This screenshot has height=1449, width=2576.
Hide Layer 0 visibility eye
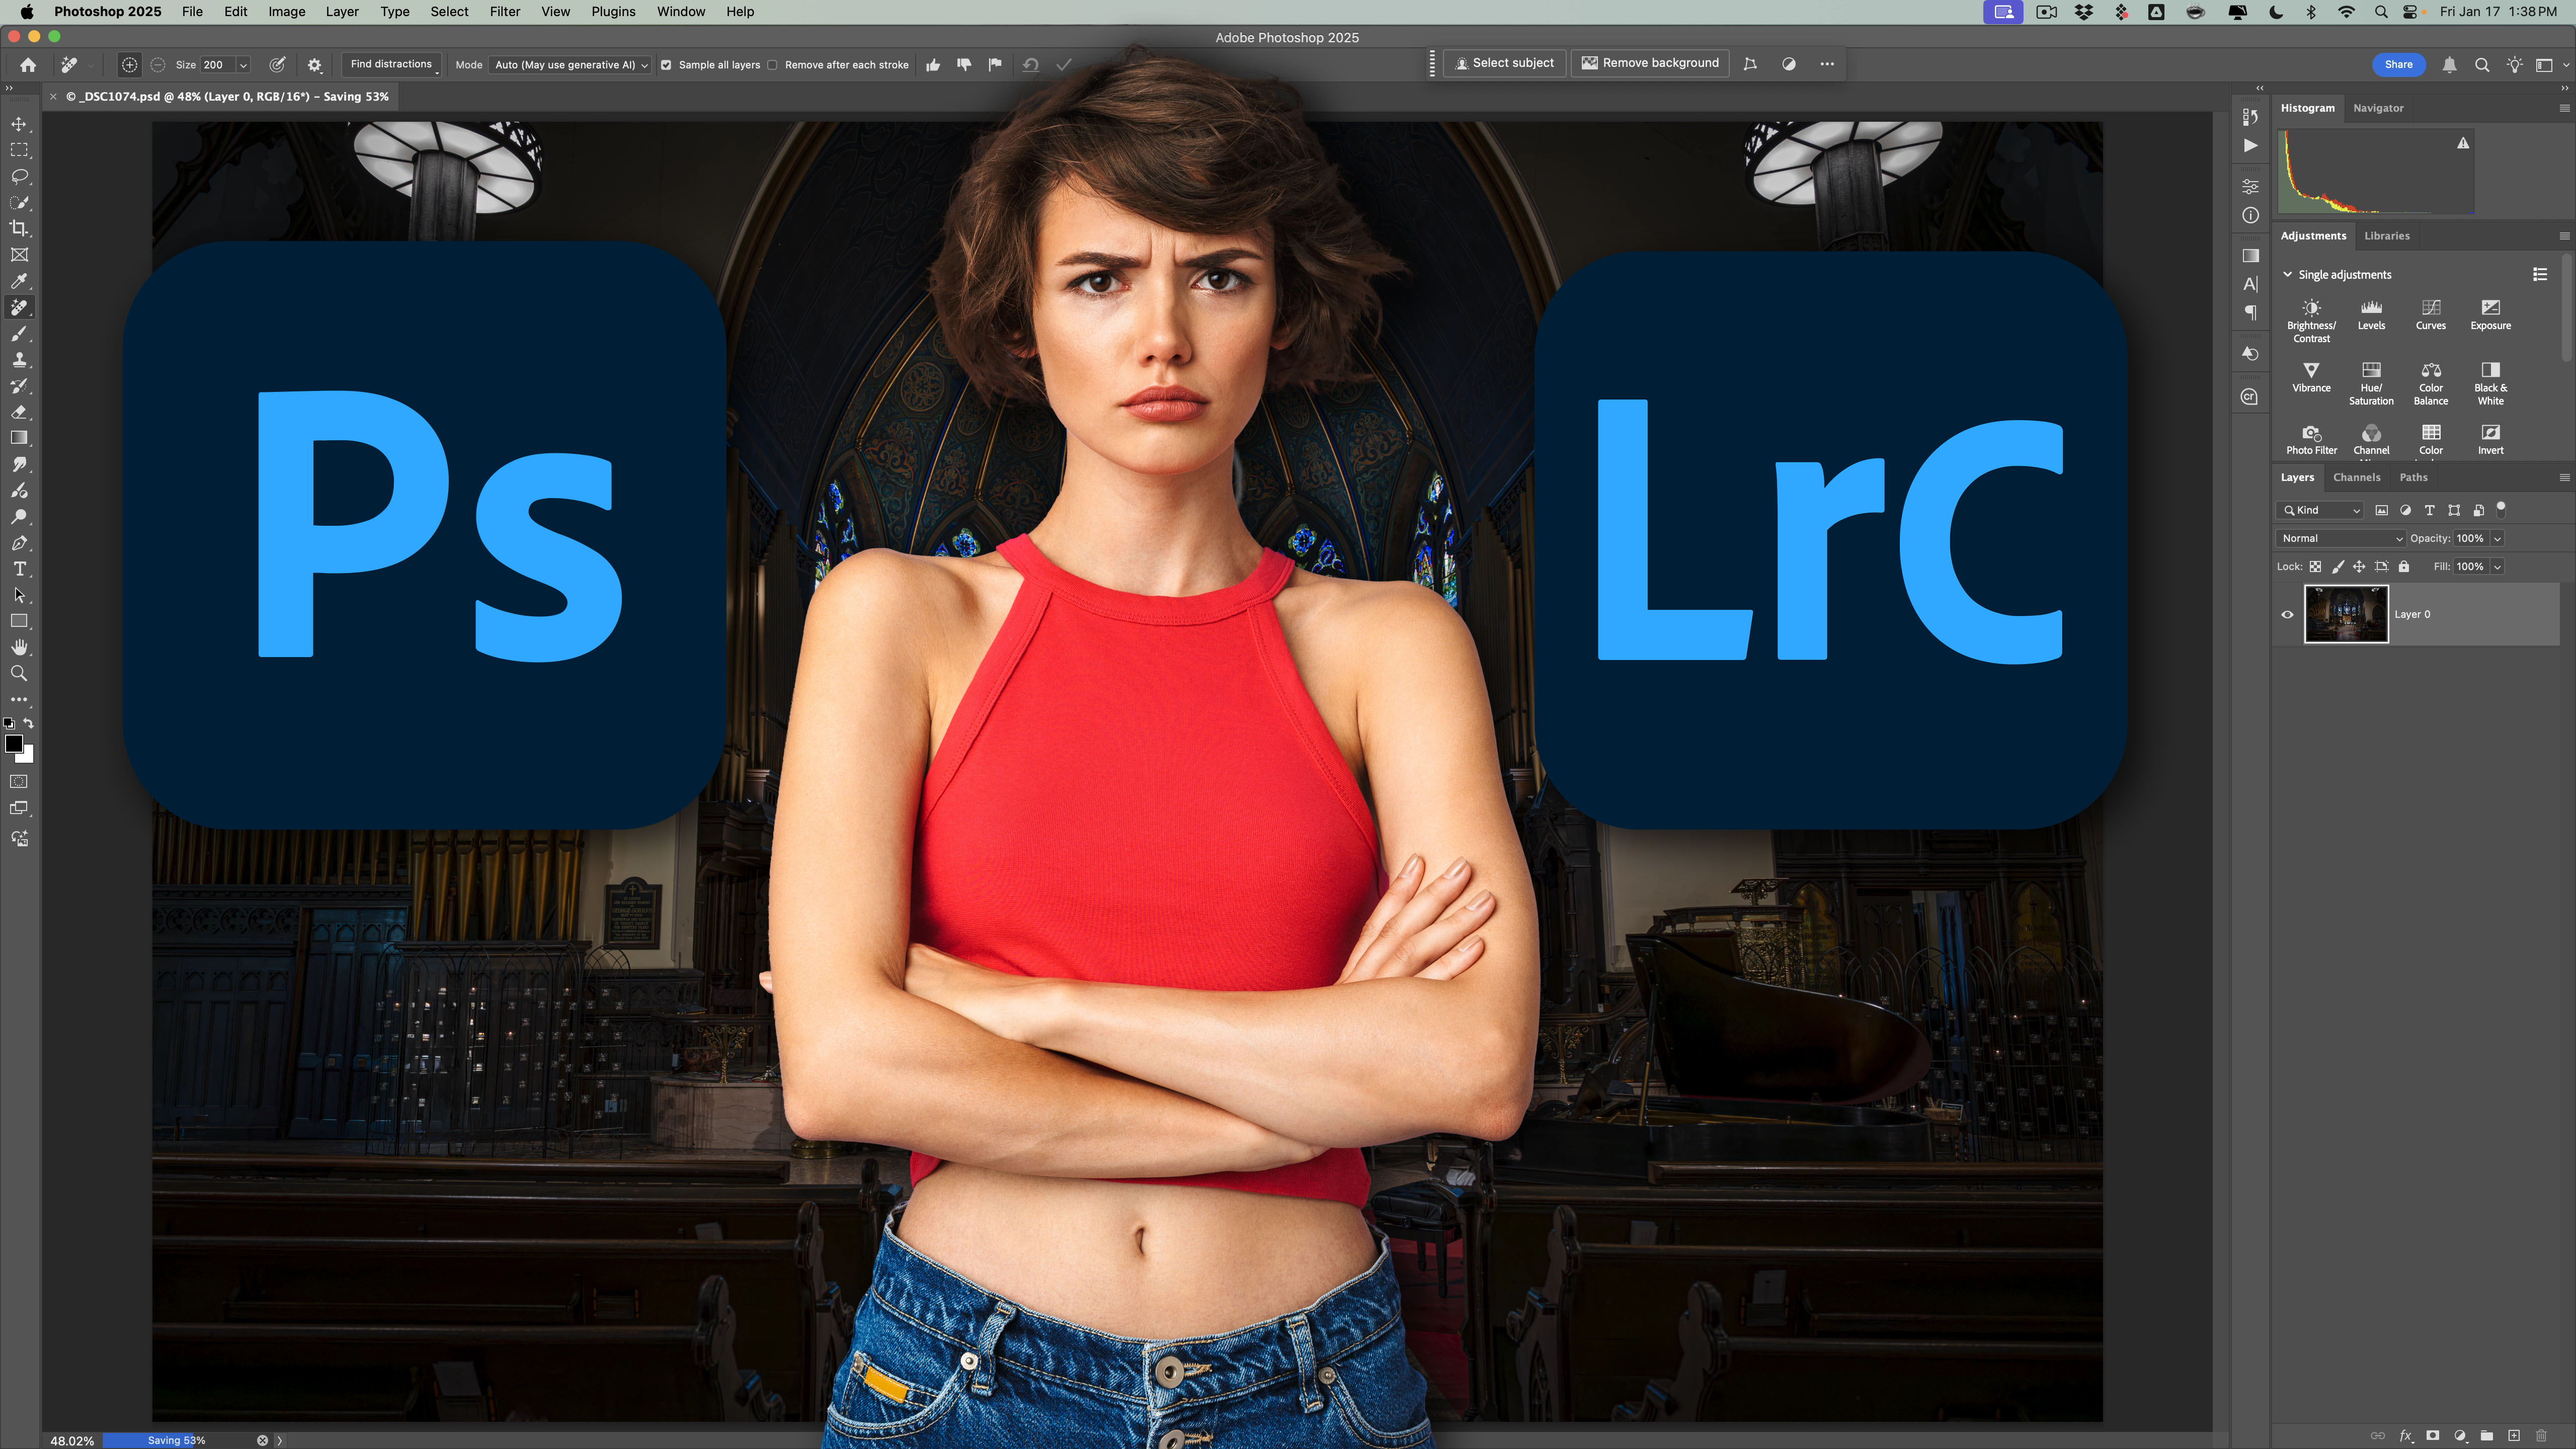(2287, 614)
